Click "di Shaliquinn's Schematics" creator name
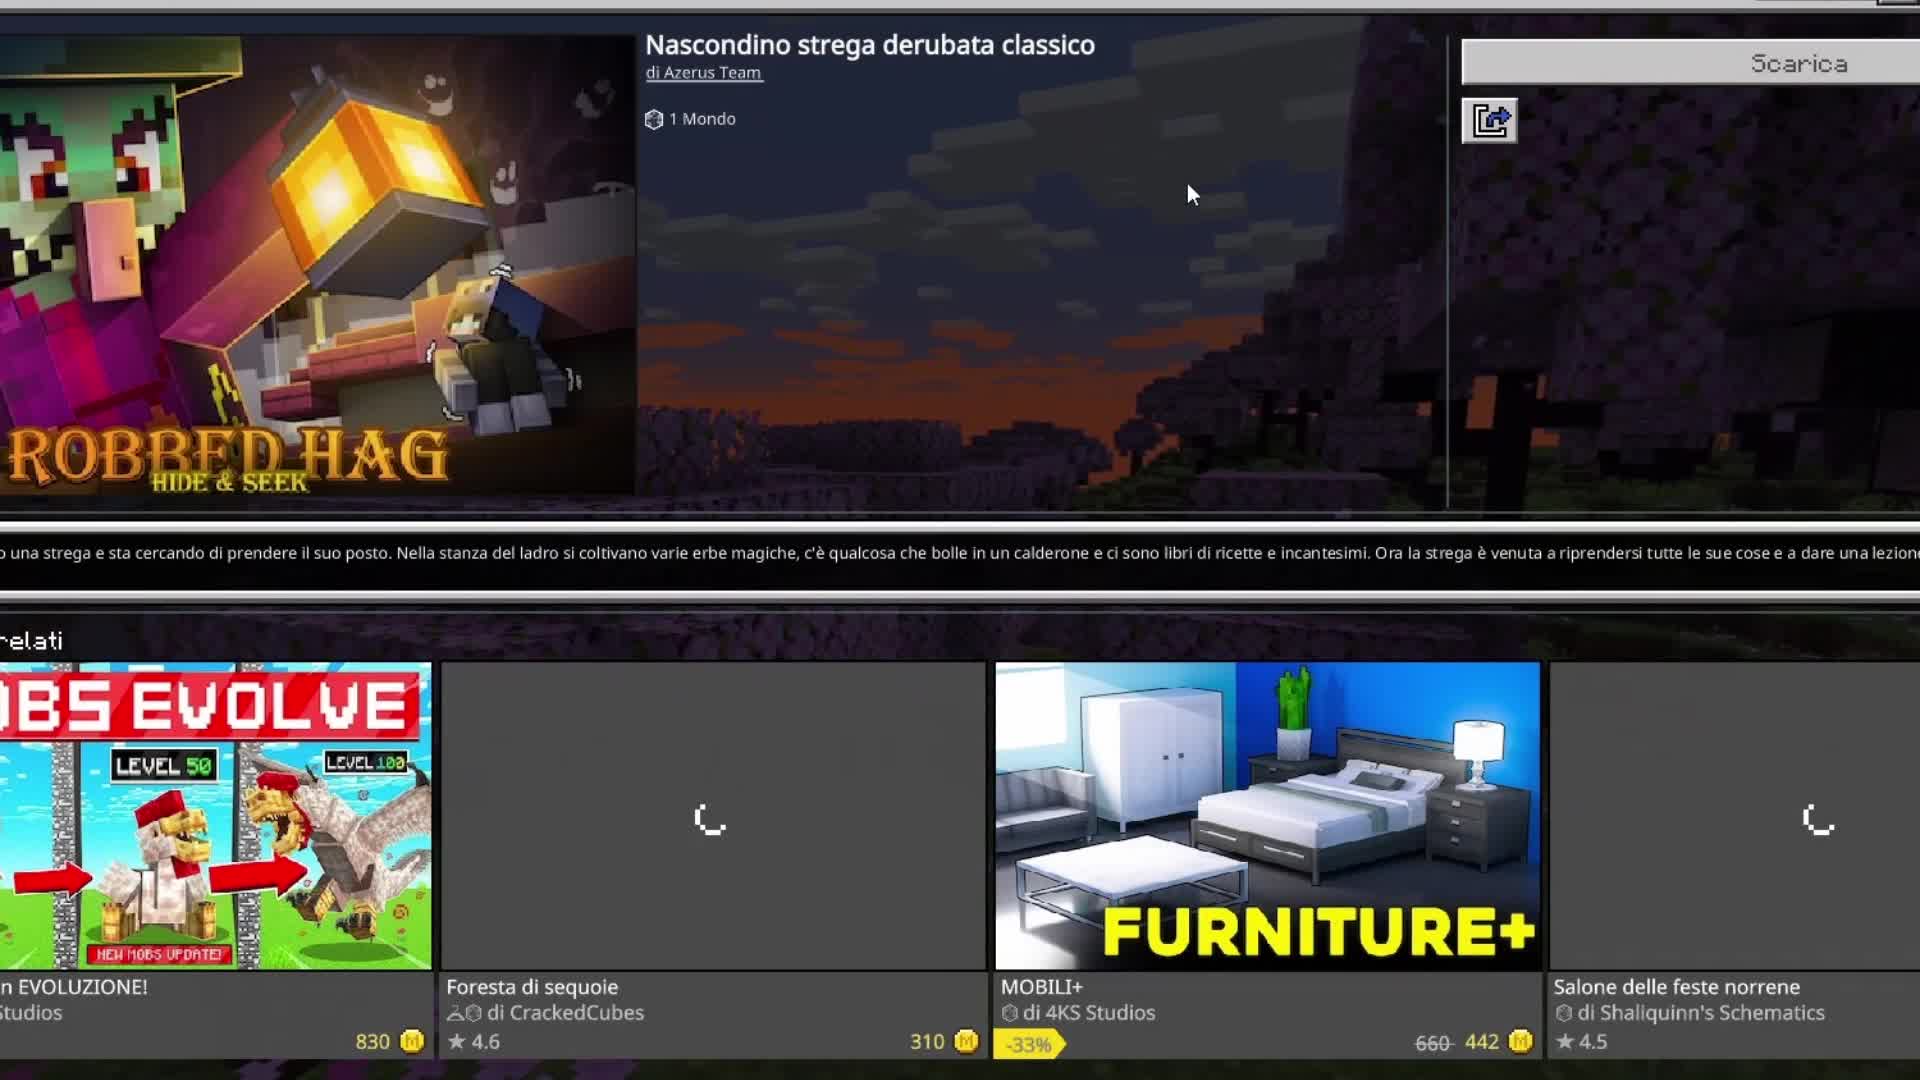The image size is (1920, 1080). pos(1701,1013)
